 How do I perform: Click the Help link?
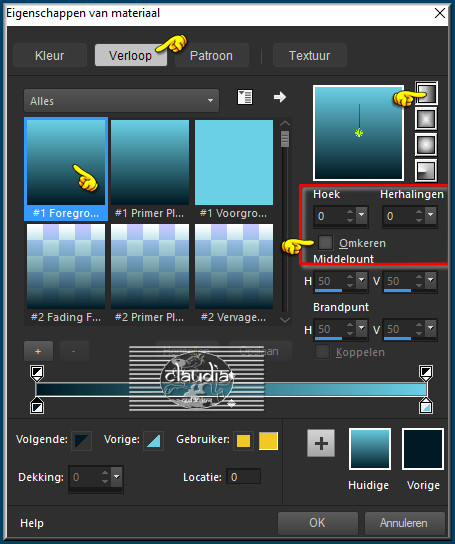[32, 523]
